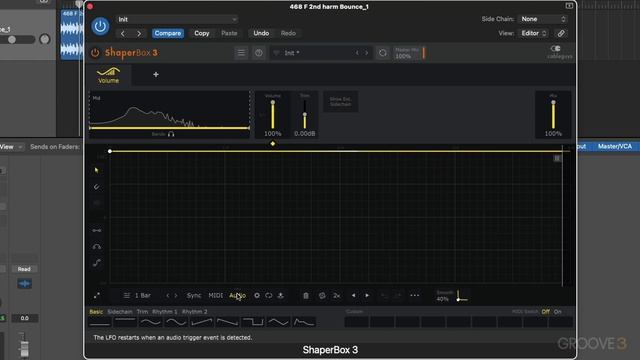The image size is (640, 360).
Task: Select the arc curve tool
Action: tap(97, 247)
